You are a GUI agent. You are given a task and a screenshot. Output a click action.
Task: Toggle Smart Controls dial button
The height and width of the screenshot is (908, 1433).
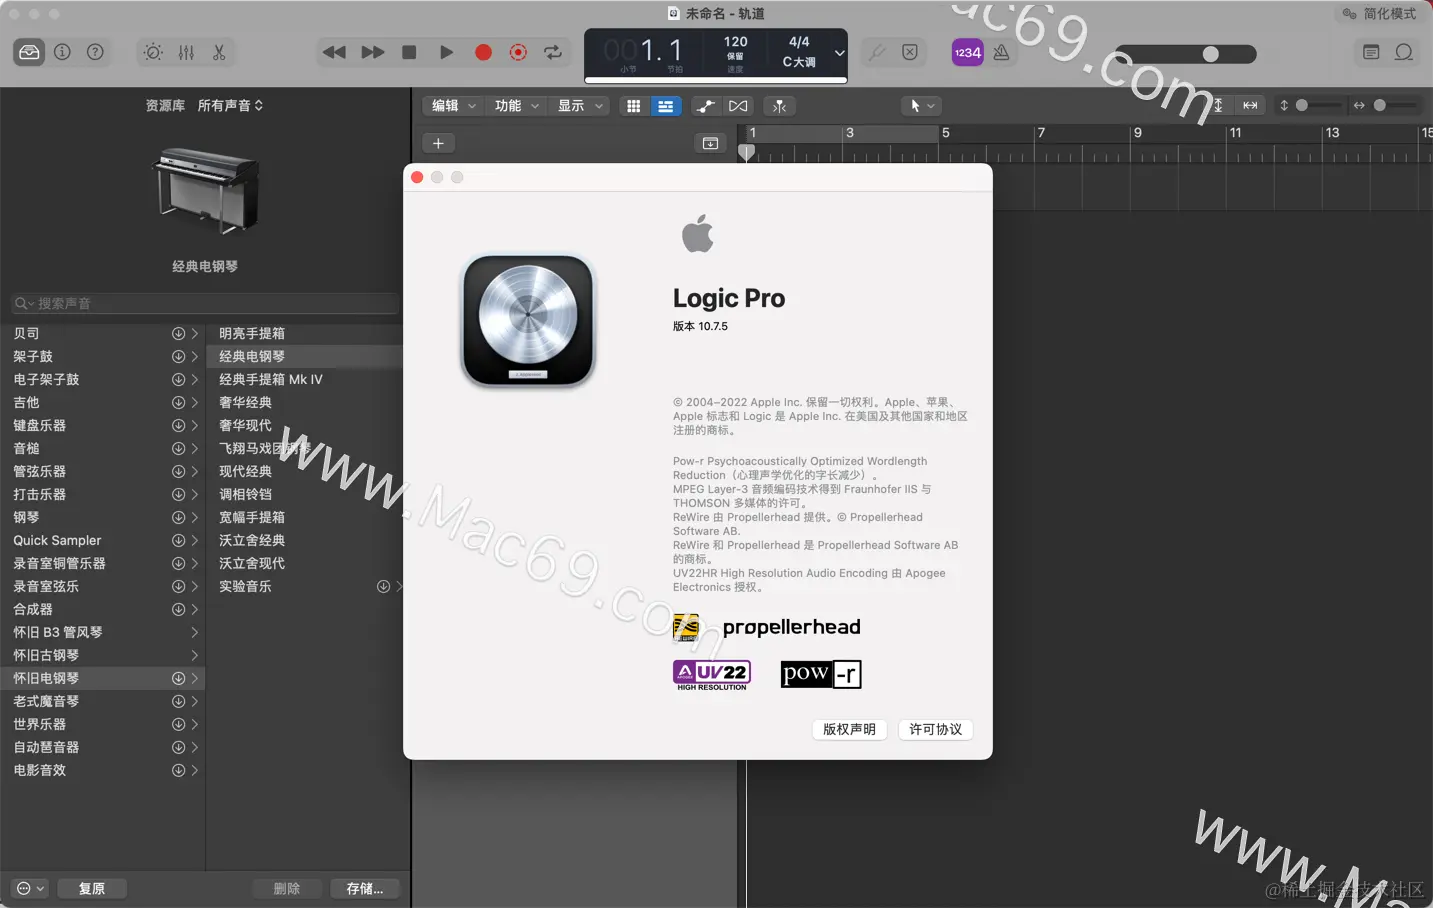click(x=153, y=52)
